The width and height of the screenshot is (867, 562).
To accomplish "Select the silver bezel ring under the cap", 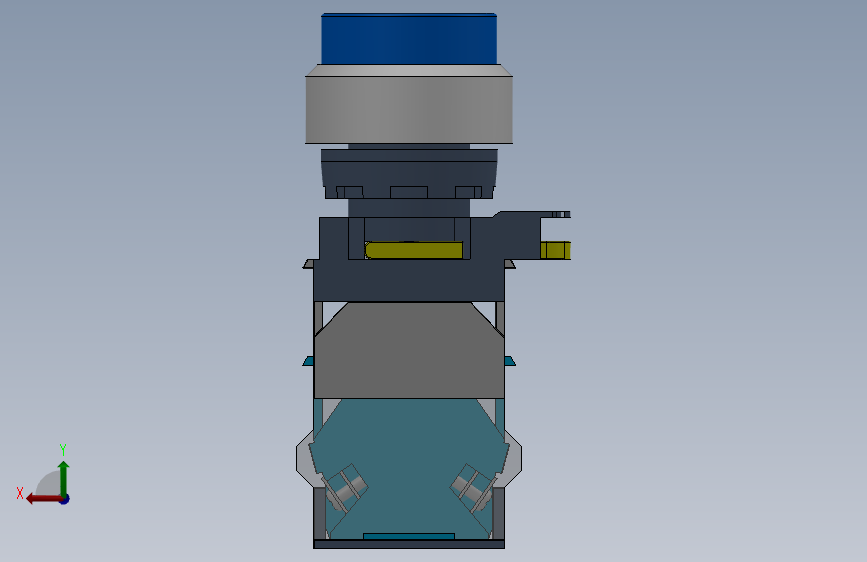I will pos(409,104).
